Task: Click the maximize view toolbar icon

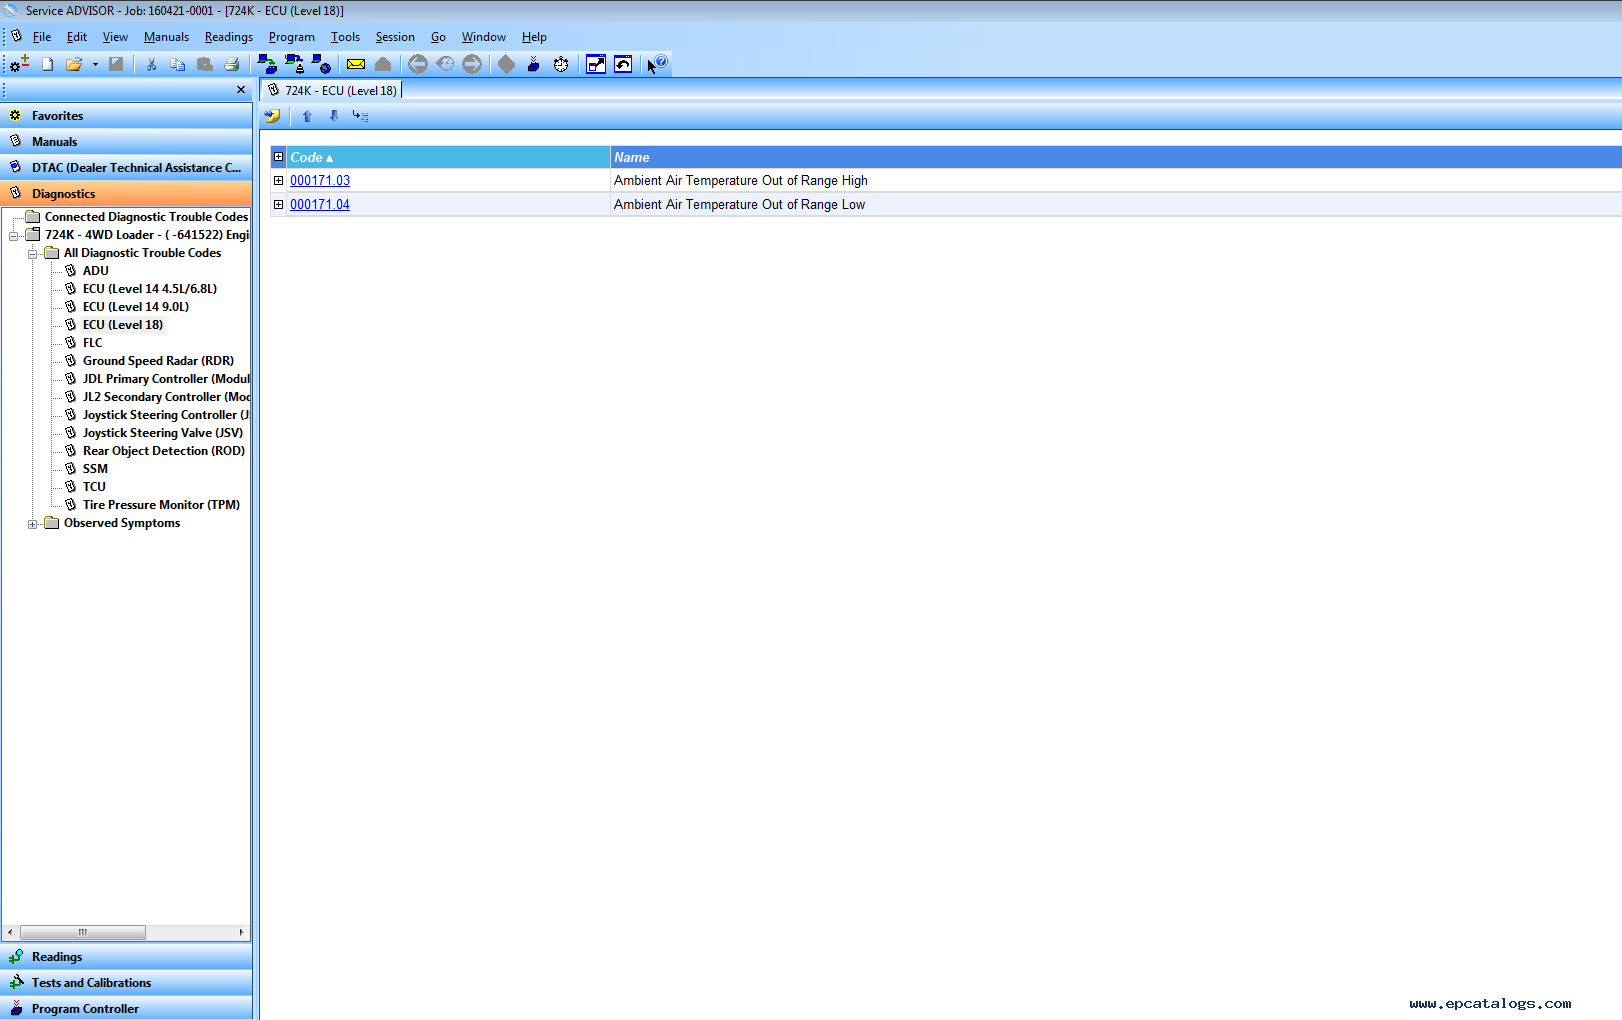Action: (x=596, y=65)
